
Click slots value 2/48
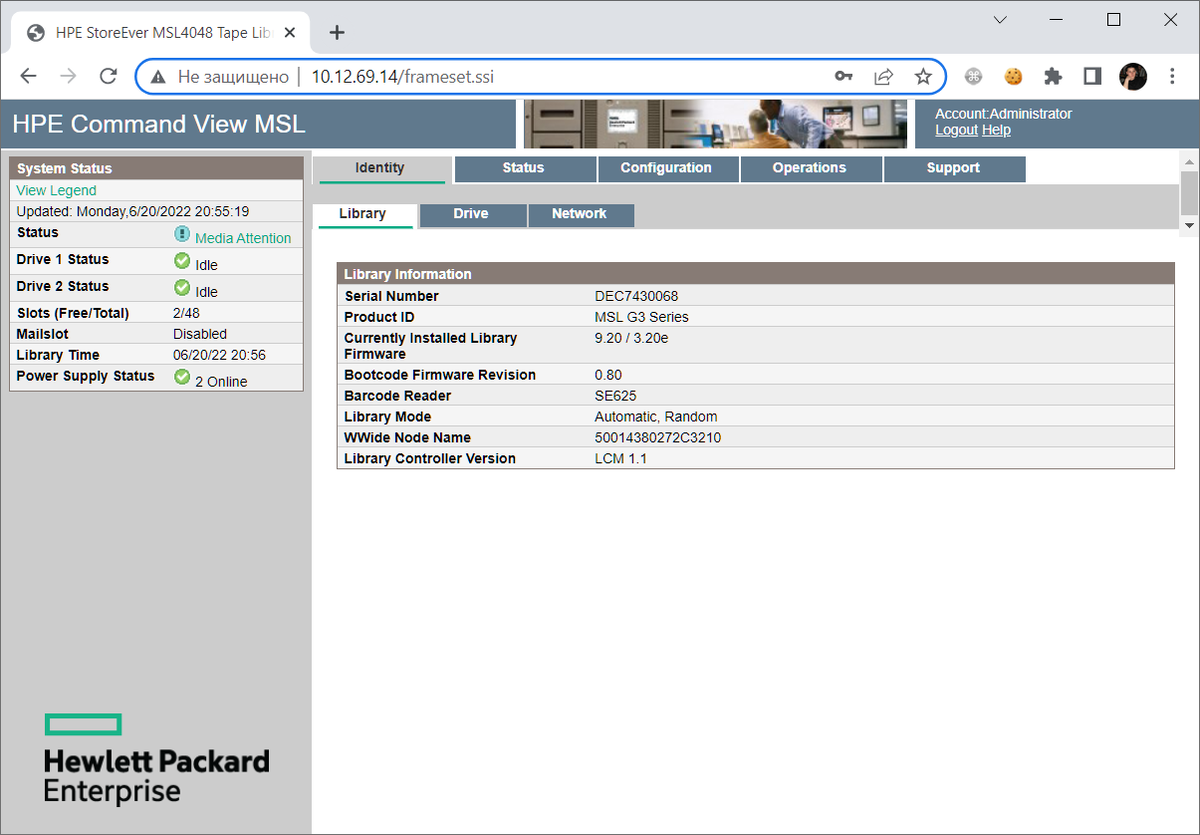click(188, 313)
